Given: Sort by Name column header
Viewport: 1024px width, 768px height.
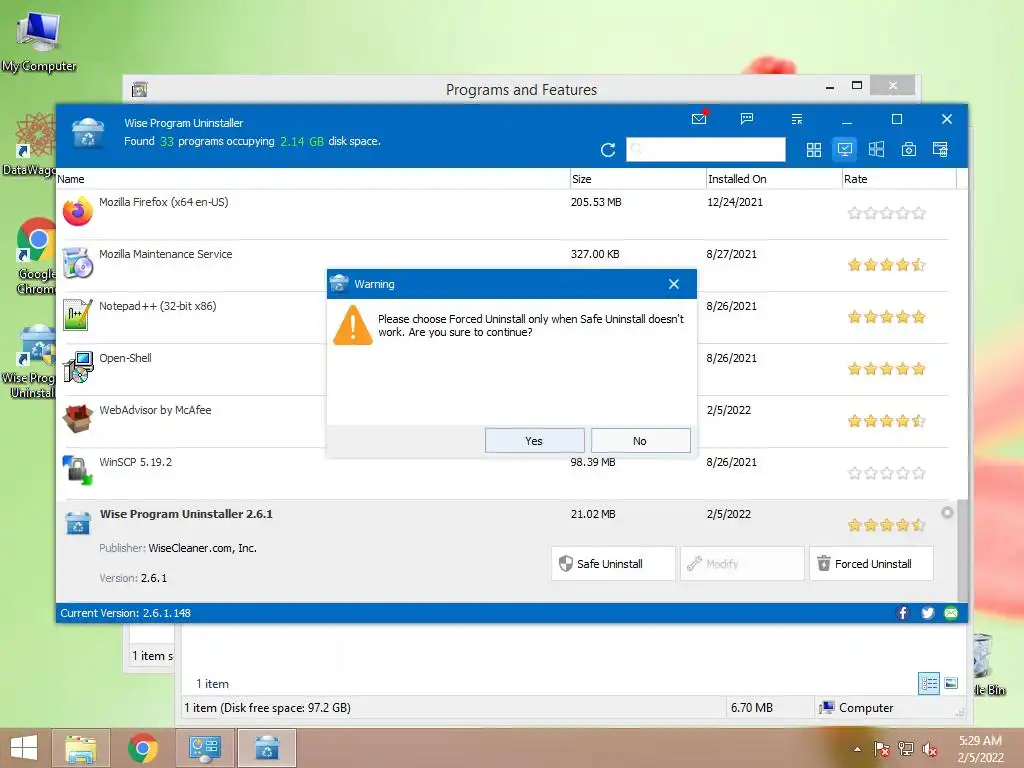Looking at the screenshot, I should click(312, 179).
